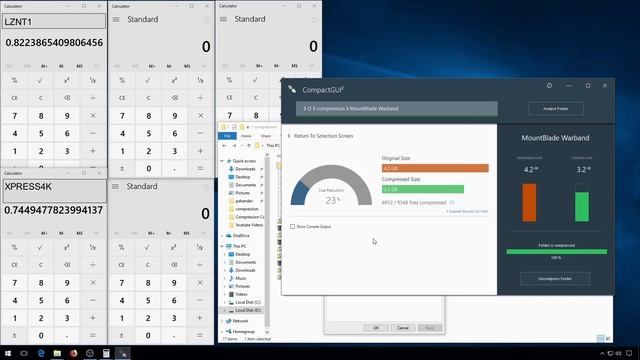Click the CompactGUI folder path breadcrumb field
640x360 pixels.
[x=397, y=109]
